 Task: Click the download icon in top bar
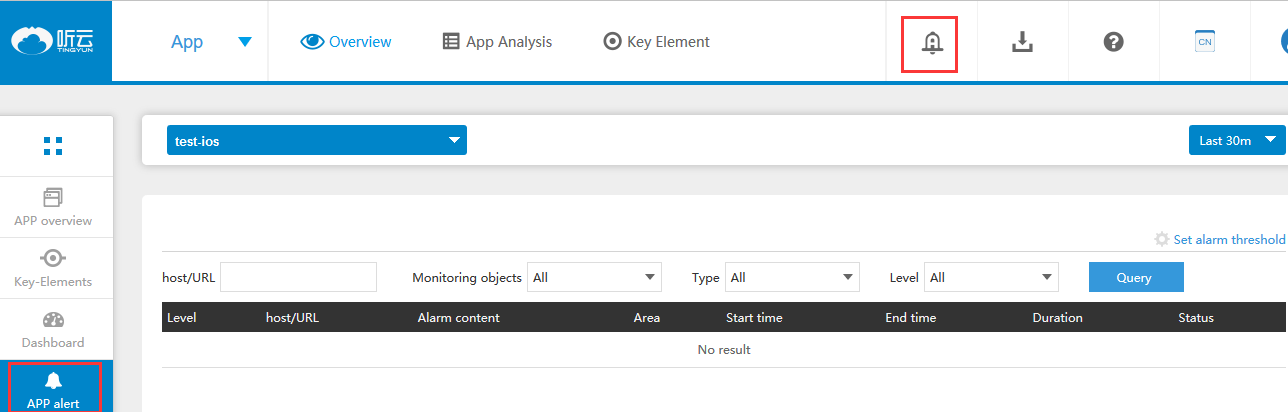click(x=1022, y=42)
